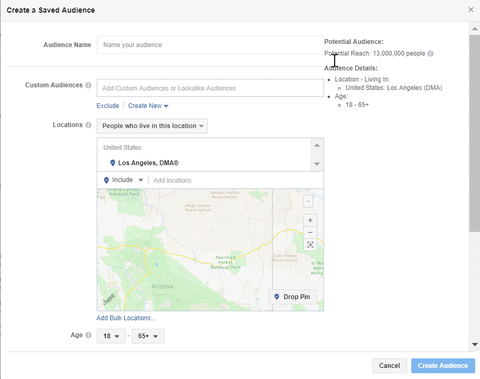Click the Exclude link

click(108, 106)
